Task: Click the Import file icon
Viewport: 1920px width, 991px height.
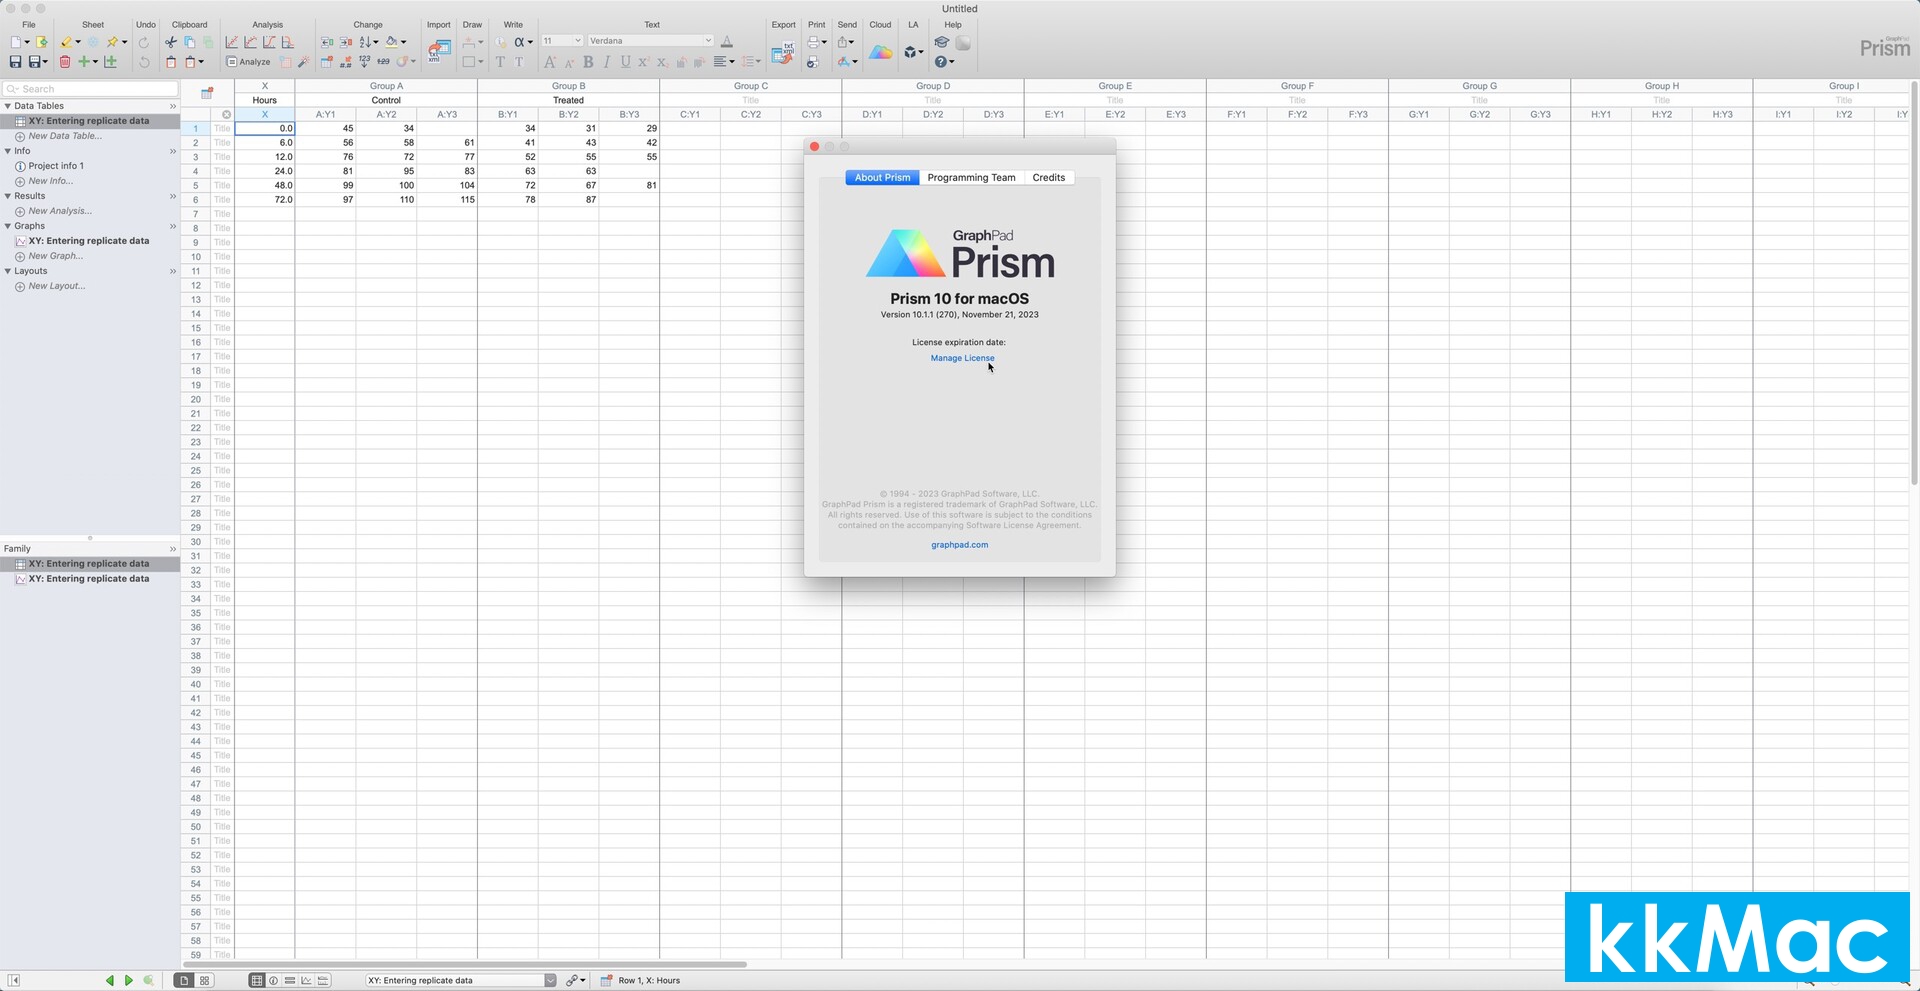Action: (x=439, y=50)
